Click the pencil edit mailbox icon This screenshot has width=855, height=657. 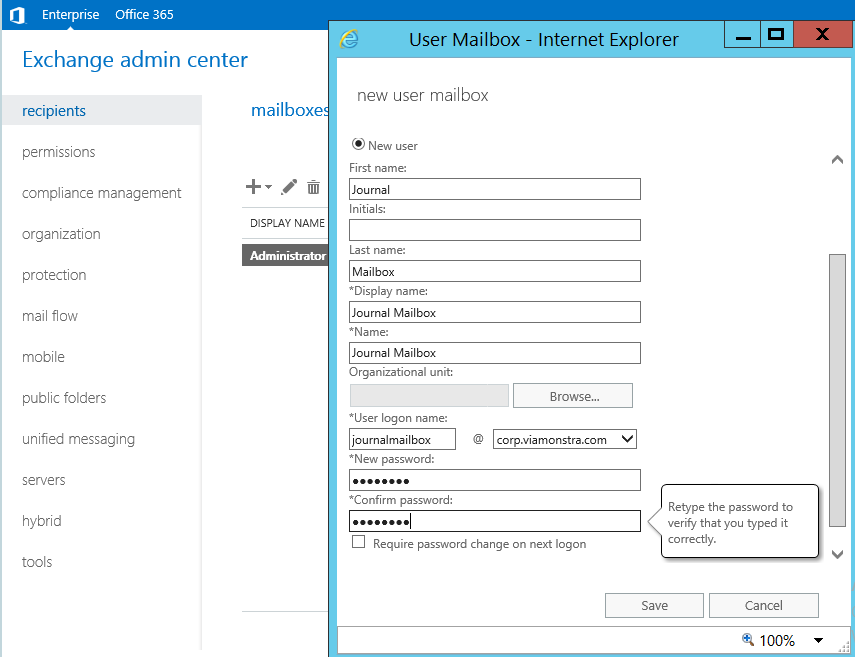(x=289, y=187)
